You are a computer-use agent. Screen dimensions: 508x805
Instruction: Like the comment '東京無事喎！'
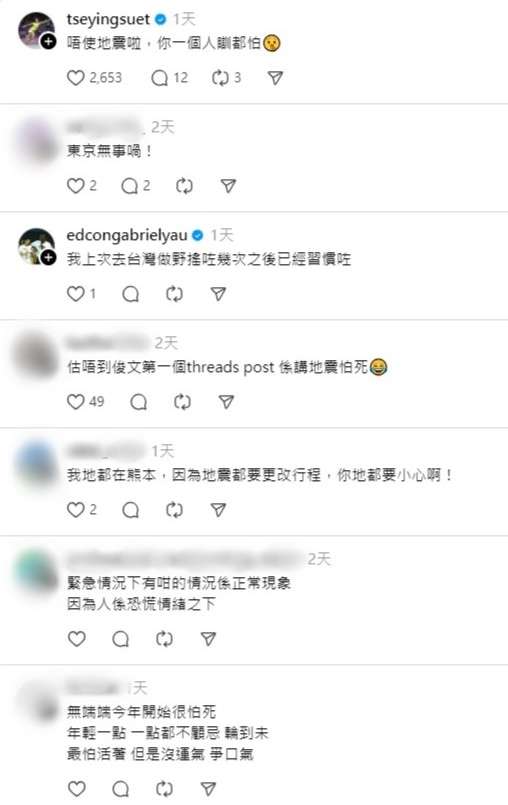76,186
